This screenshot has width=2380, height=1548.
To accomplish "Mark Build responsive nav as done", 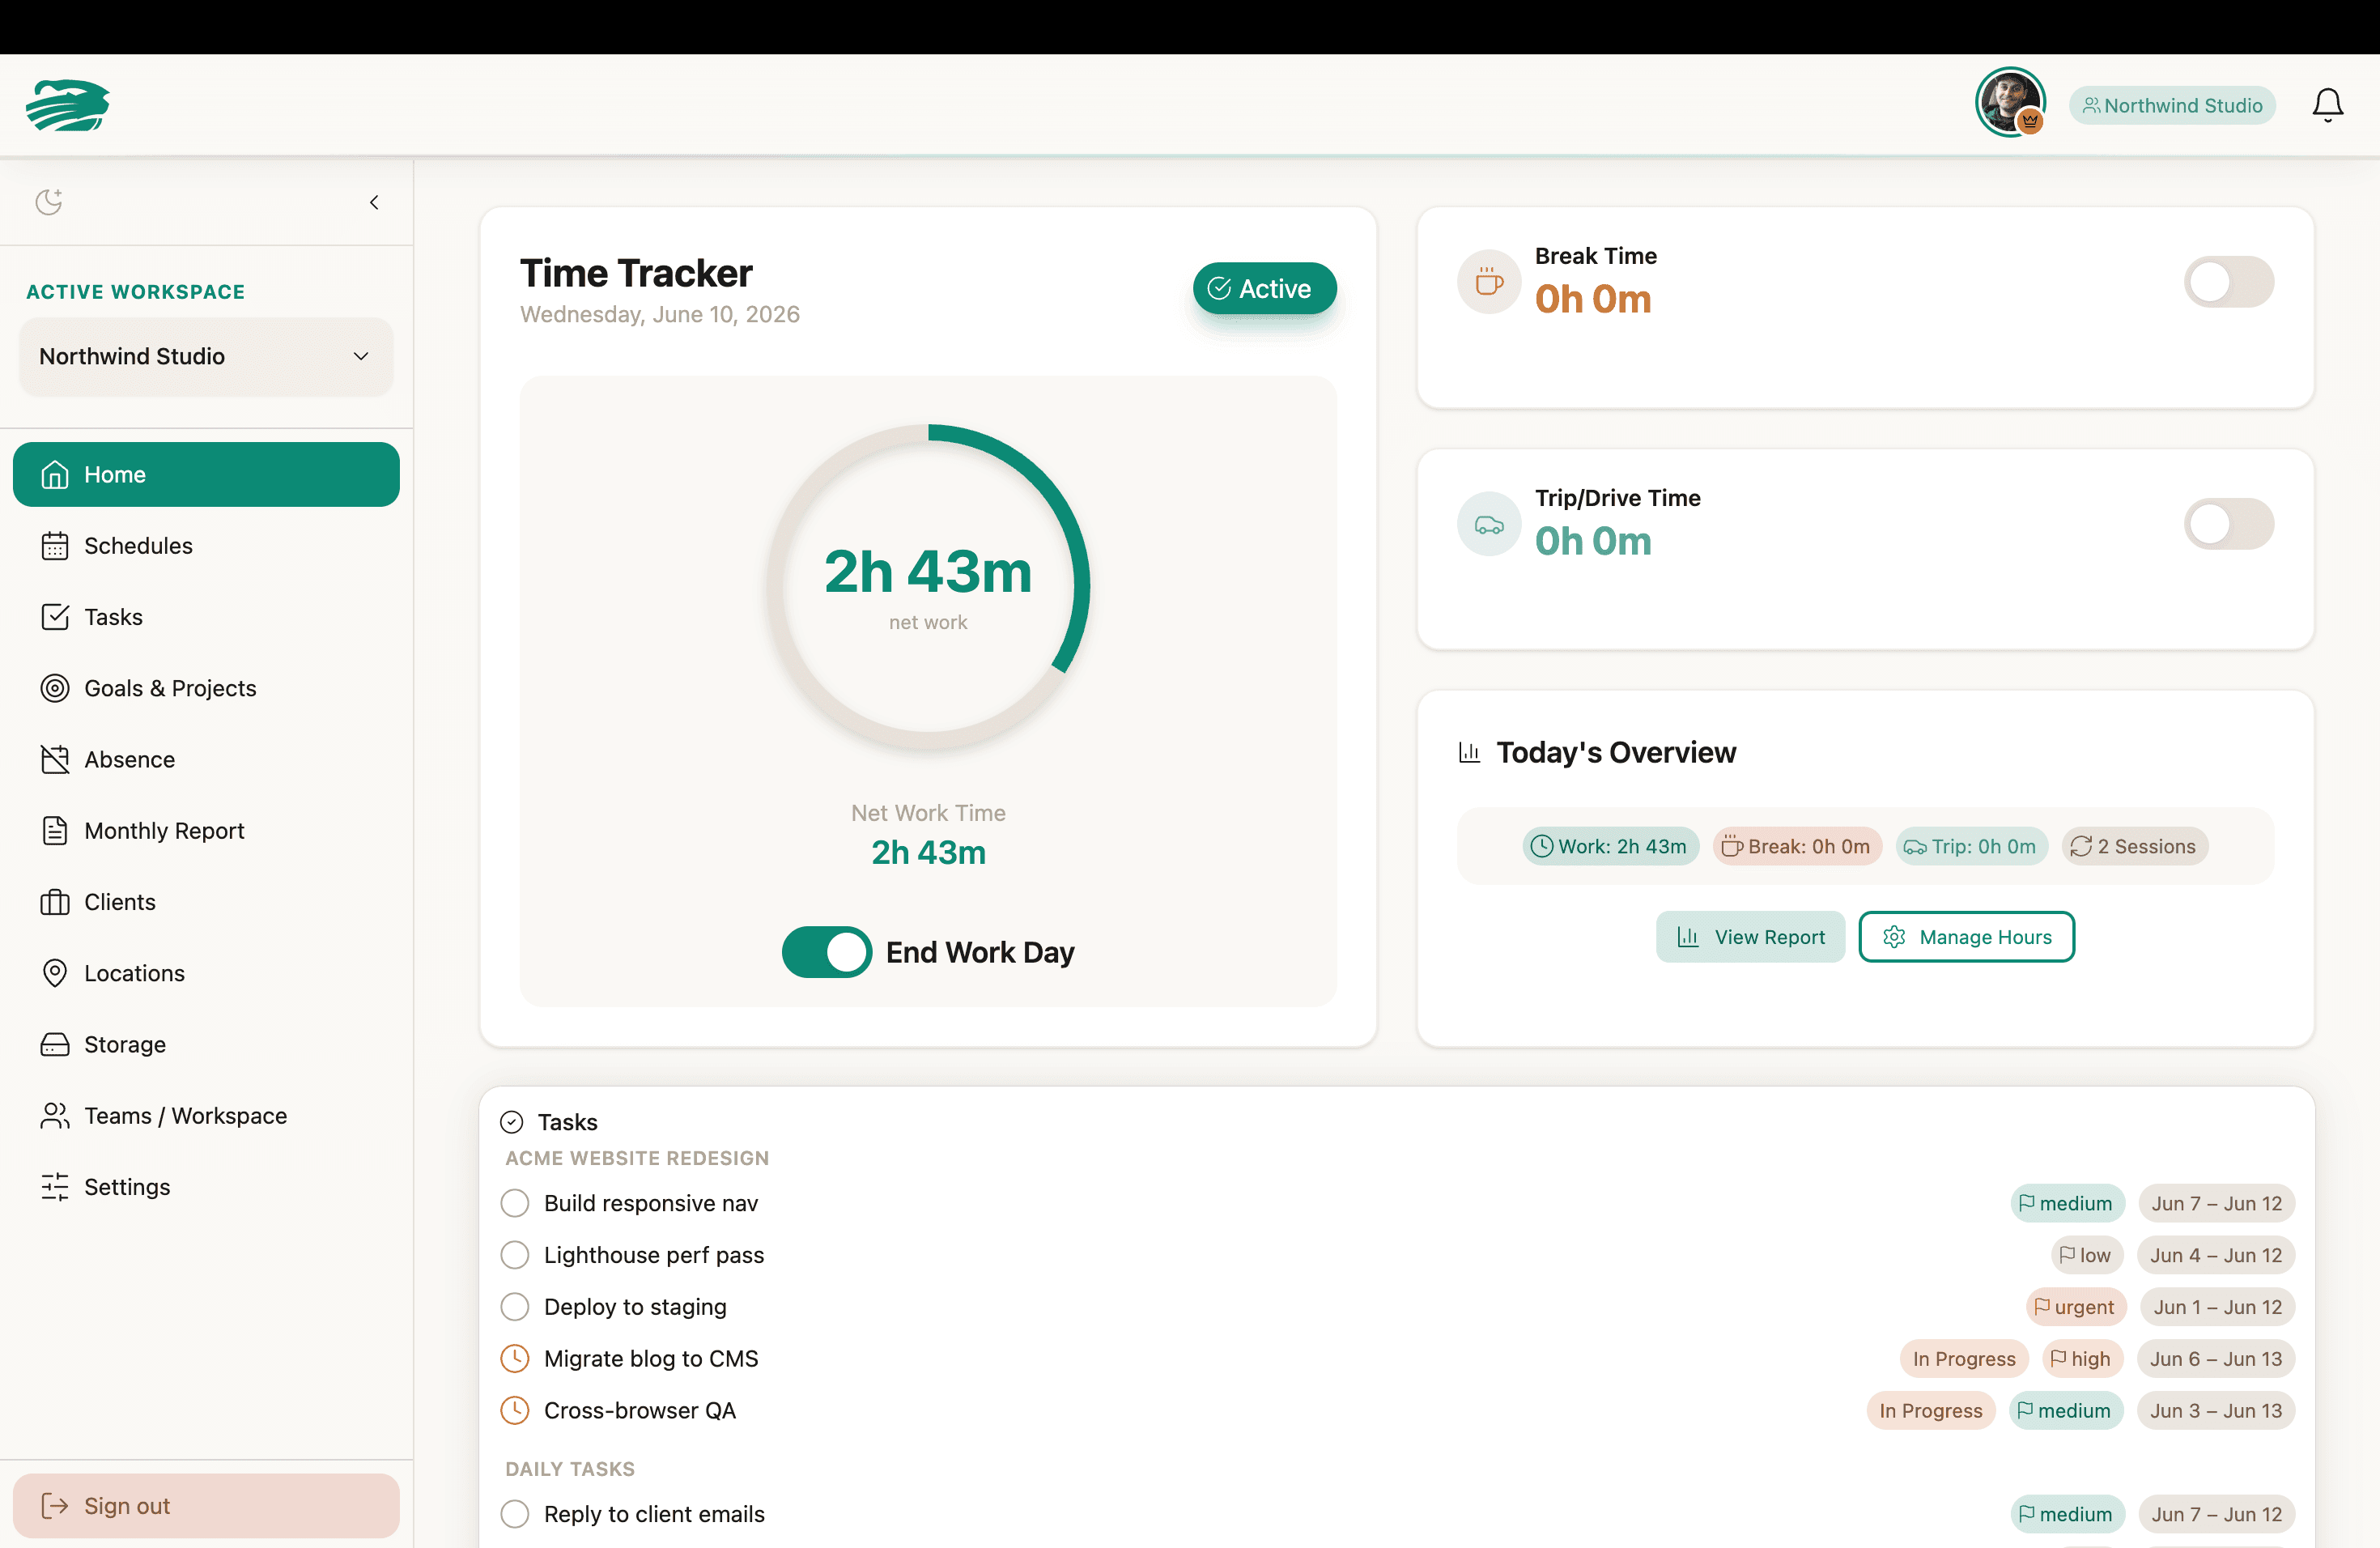I will tap(515, 1203).
